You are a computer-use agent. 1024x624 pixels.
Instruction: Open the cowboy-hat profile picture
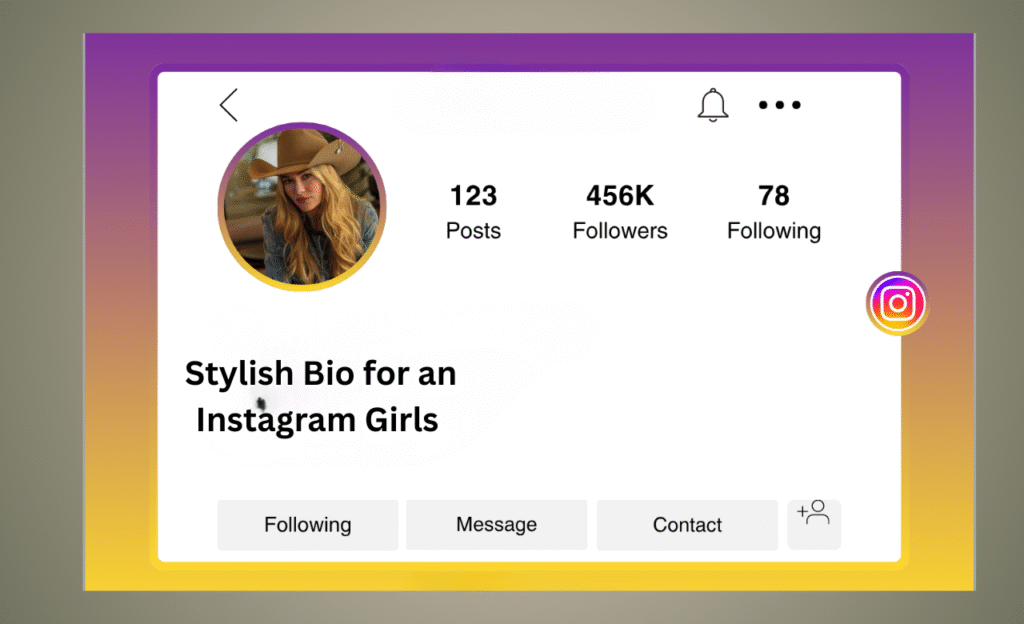point(301,205)
